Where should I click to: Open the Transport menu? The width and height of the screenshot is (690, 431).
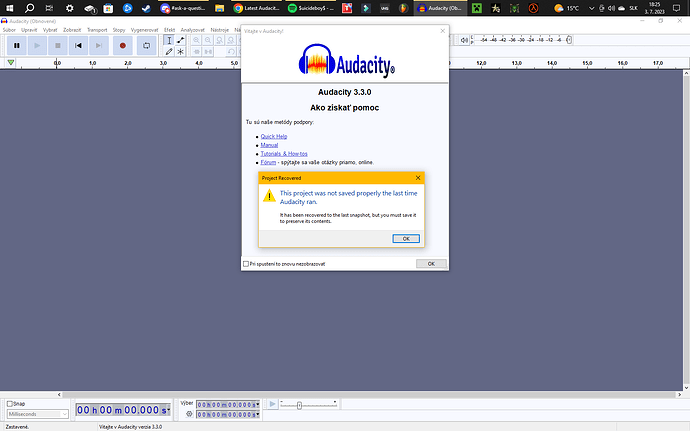coord(97,30)
